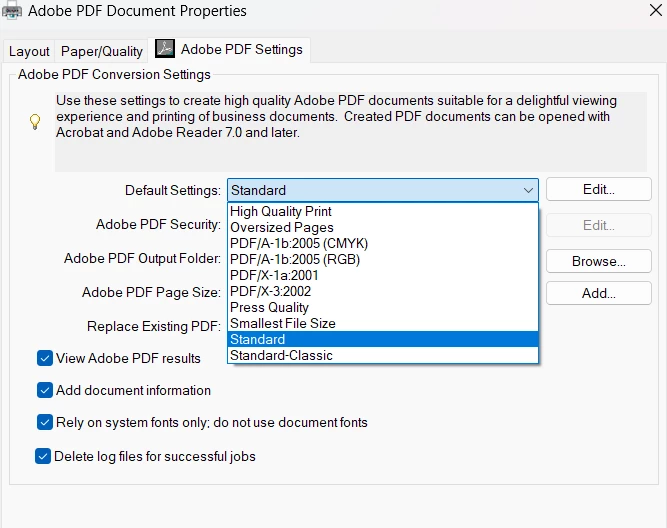Uncheck View Adobe PDF results

click(x=45, y=358)
